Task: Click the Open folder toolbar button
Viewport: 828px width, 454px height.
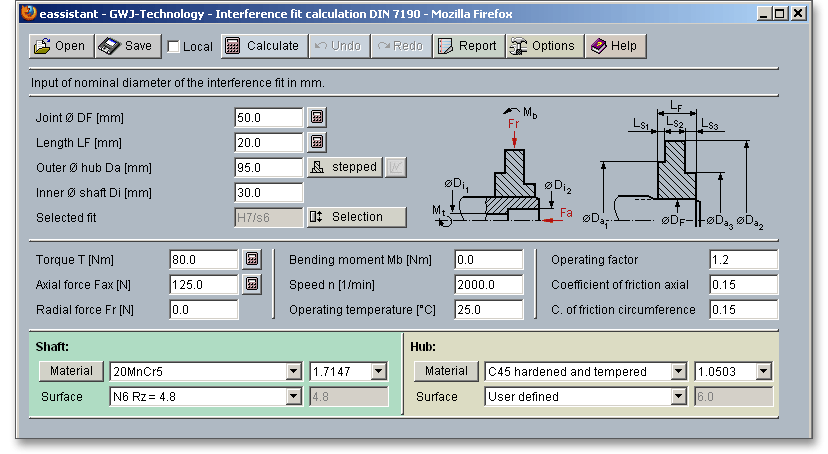Action: pyautogui.click(x=59, y=46)
